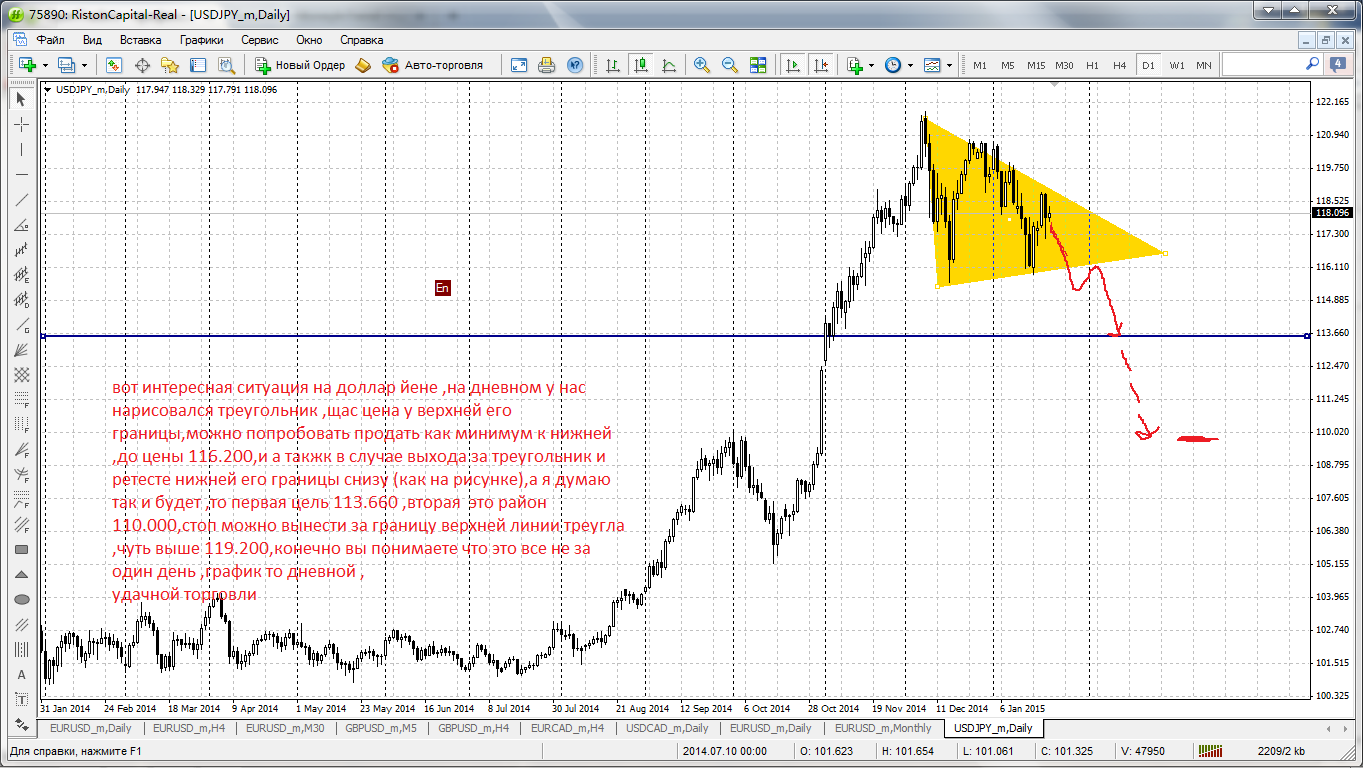Open the notifications chat icon showing 4
Image resolution: width=1363 pixels, height=768 pixels.
coord(1337,64)
